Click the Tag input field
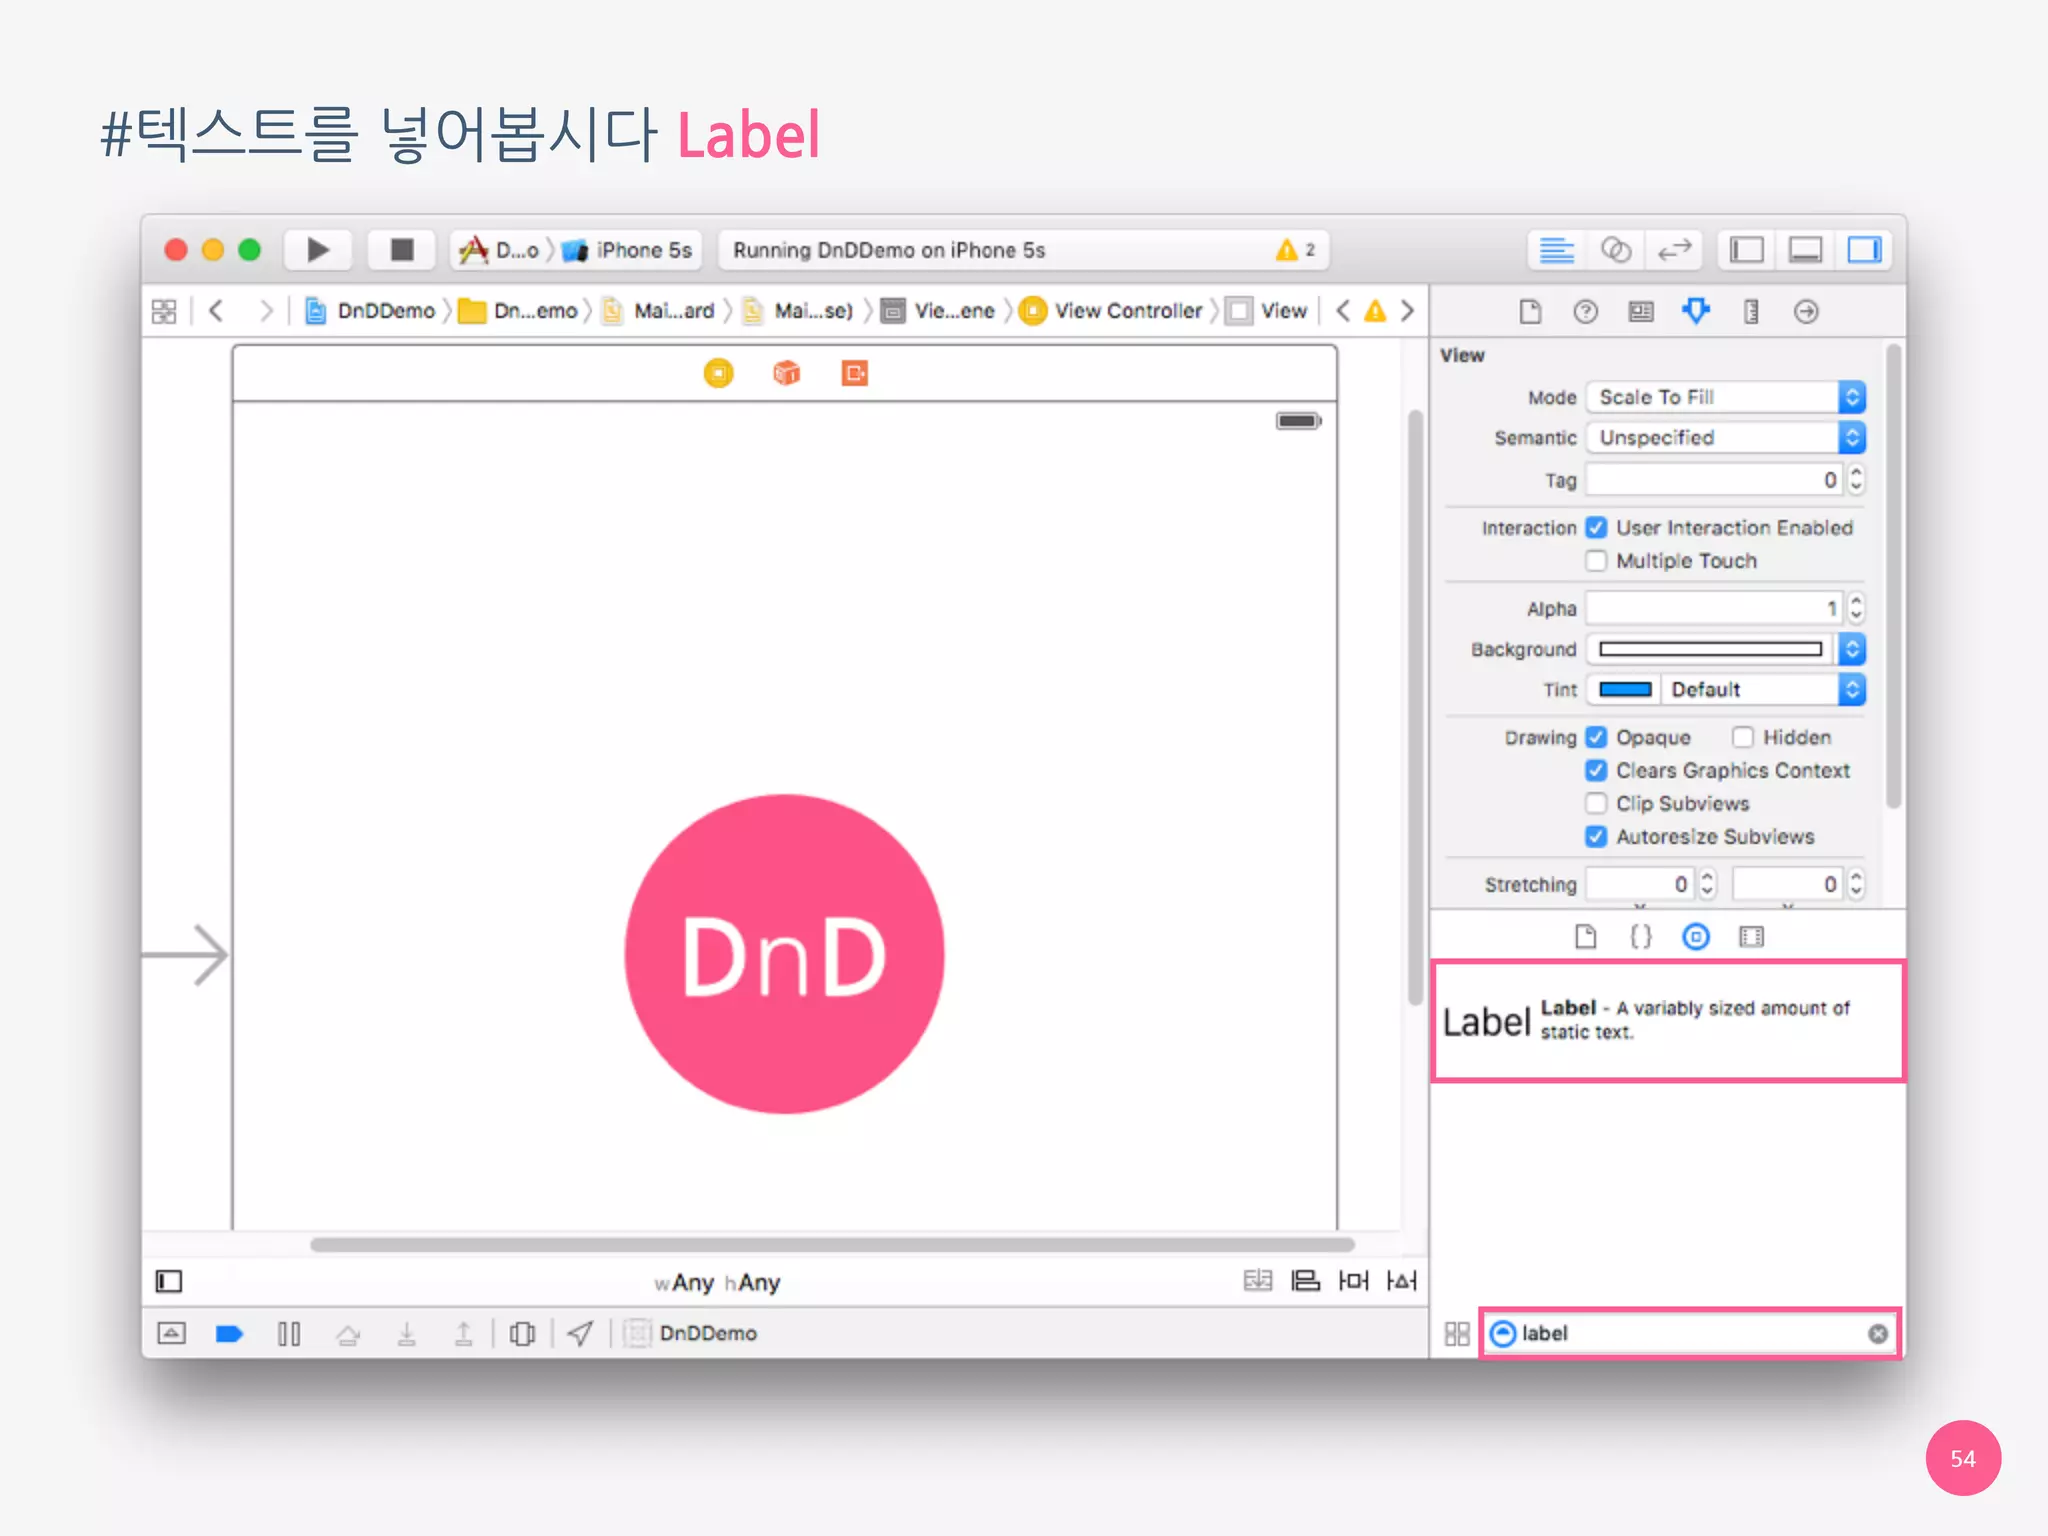Viewport: 2048px width, 1536px height. pos(1714,480)
